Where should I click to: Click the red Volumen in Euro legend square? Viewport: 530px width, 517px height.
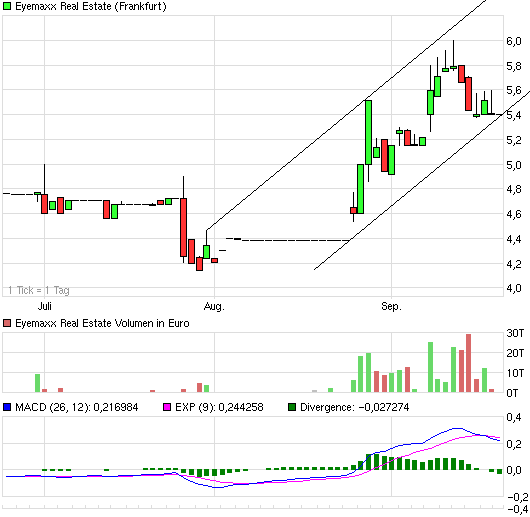(x=7, y=323)
